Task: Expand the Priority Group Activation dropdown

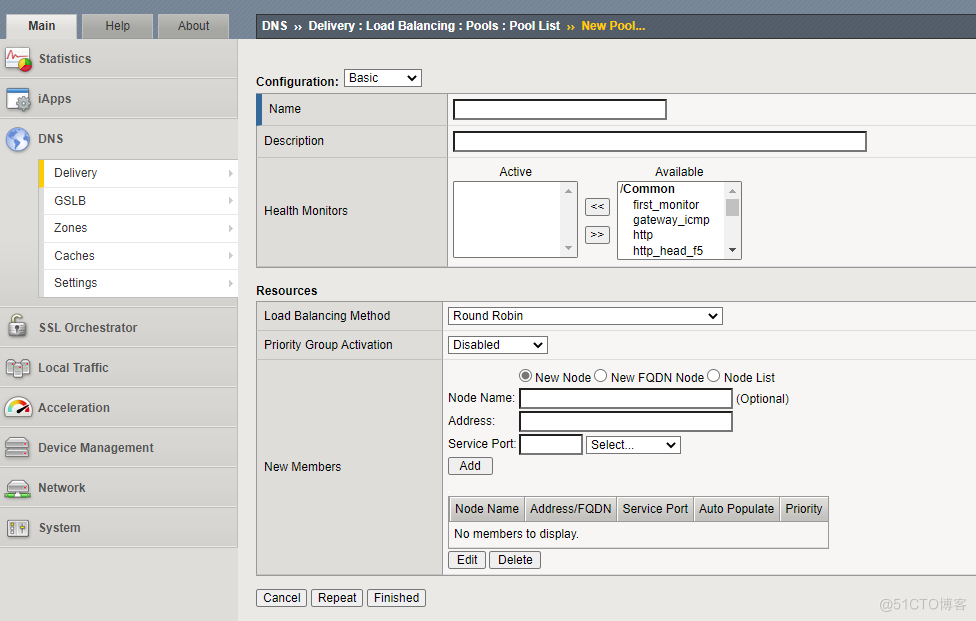Action: (497, 345)
